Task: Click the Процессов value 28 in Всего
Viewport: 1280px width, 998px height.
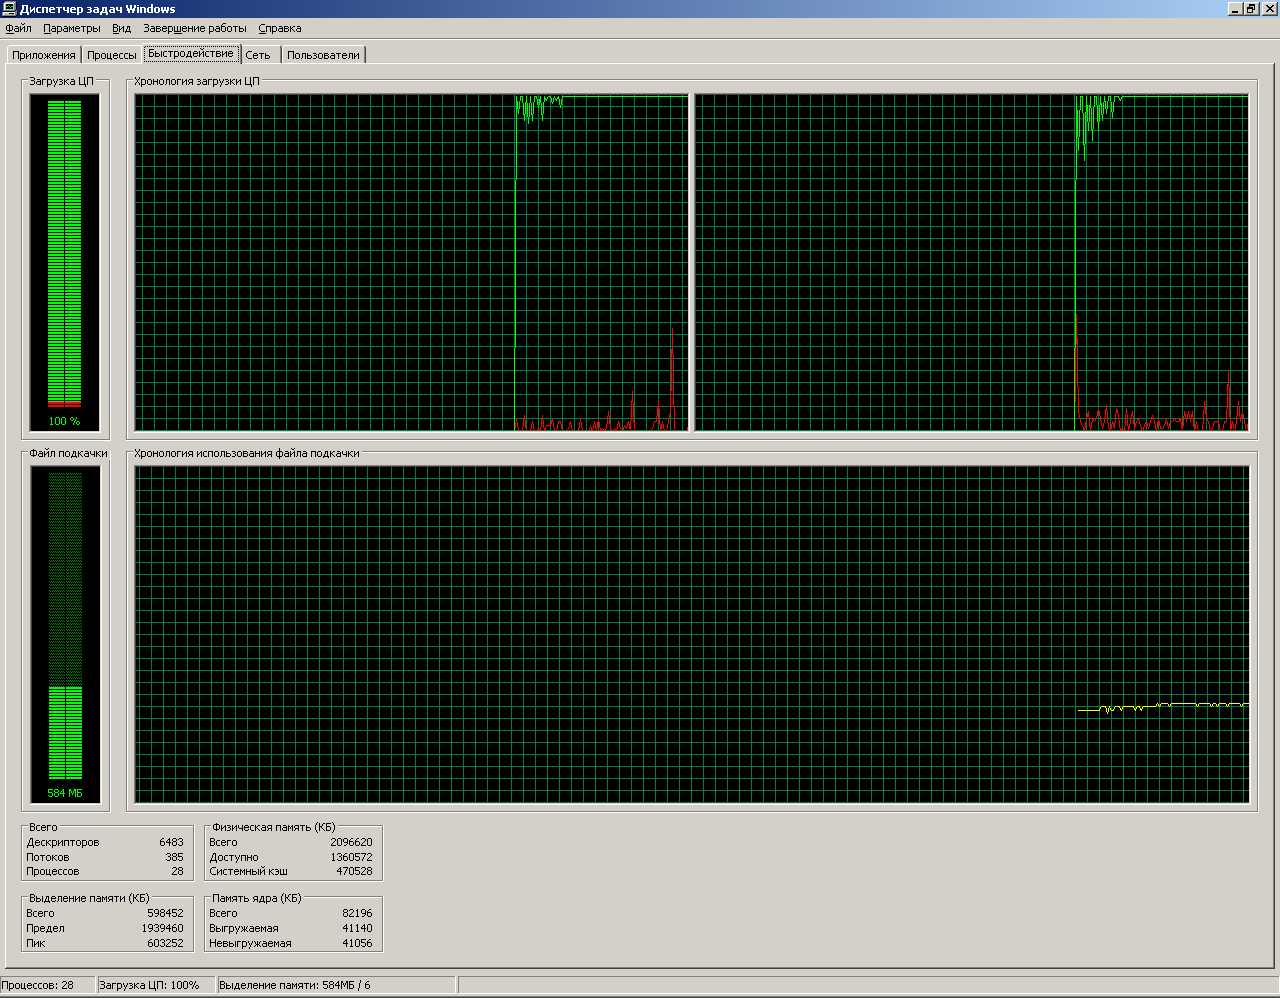Action: [x=177, y=871]
